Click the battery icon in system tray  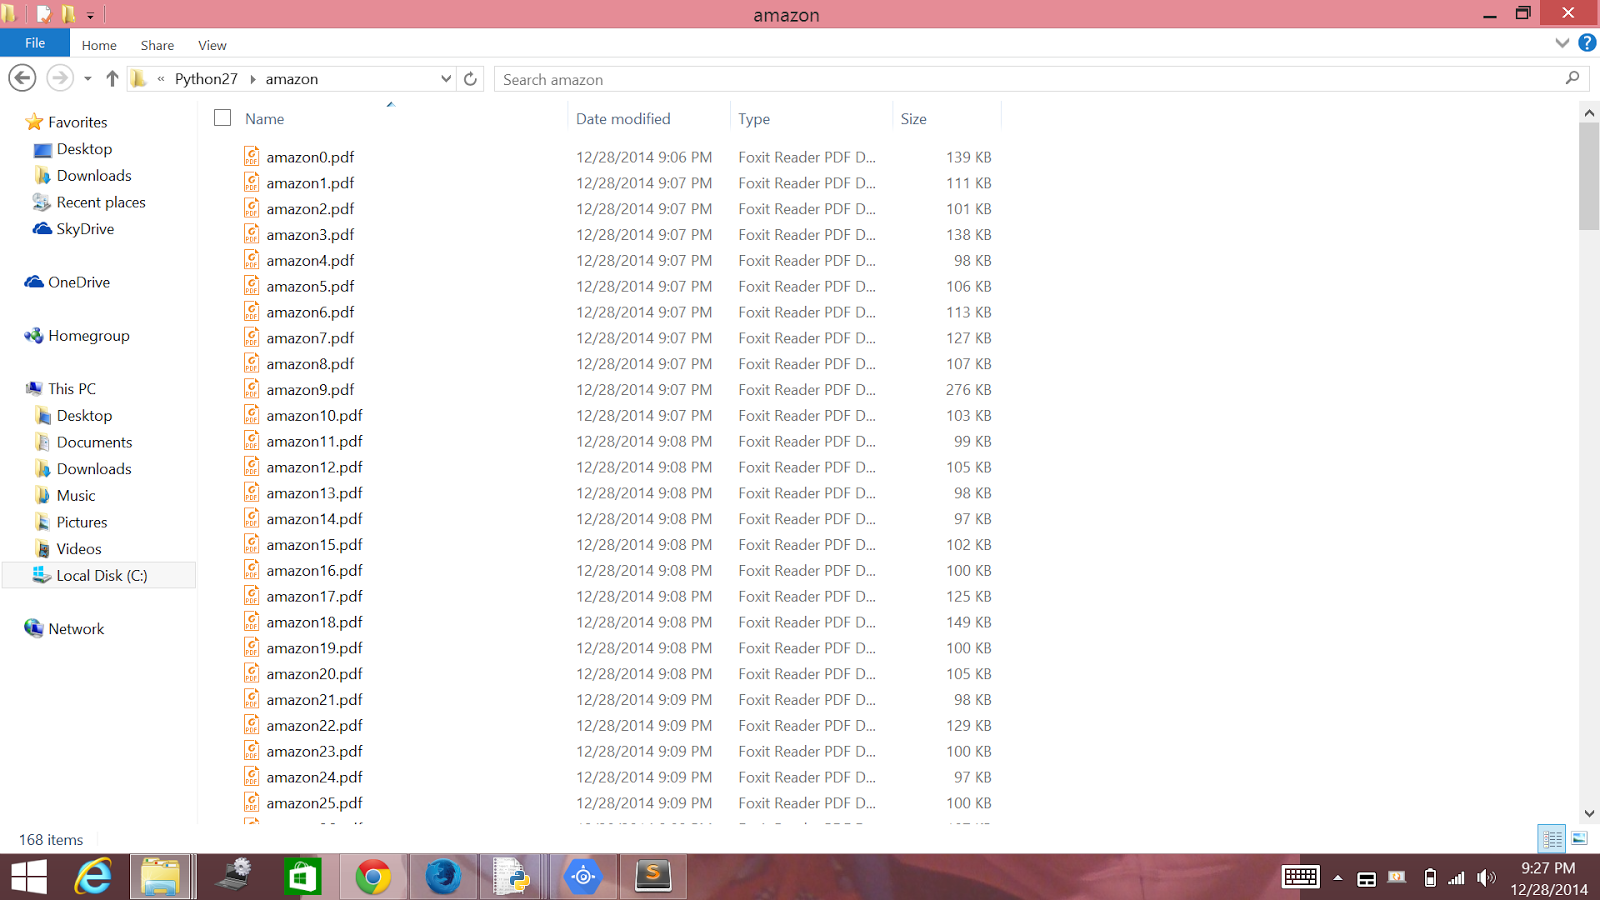(x=1430, y=878)
